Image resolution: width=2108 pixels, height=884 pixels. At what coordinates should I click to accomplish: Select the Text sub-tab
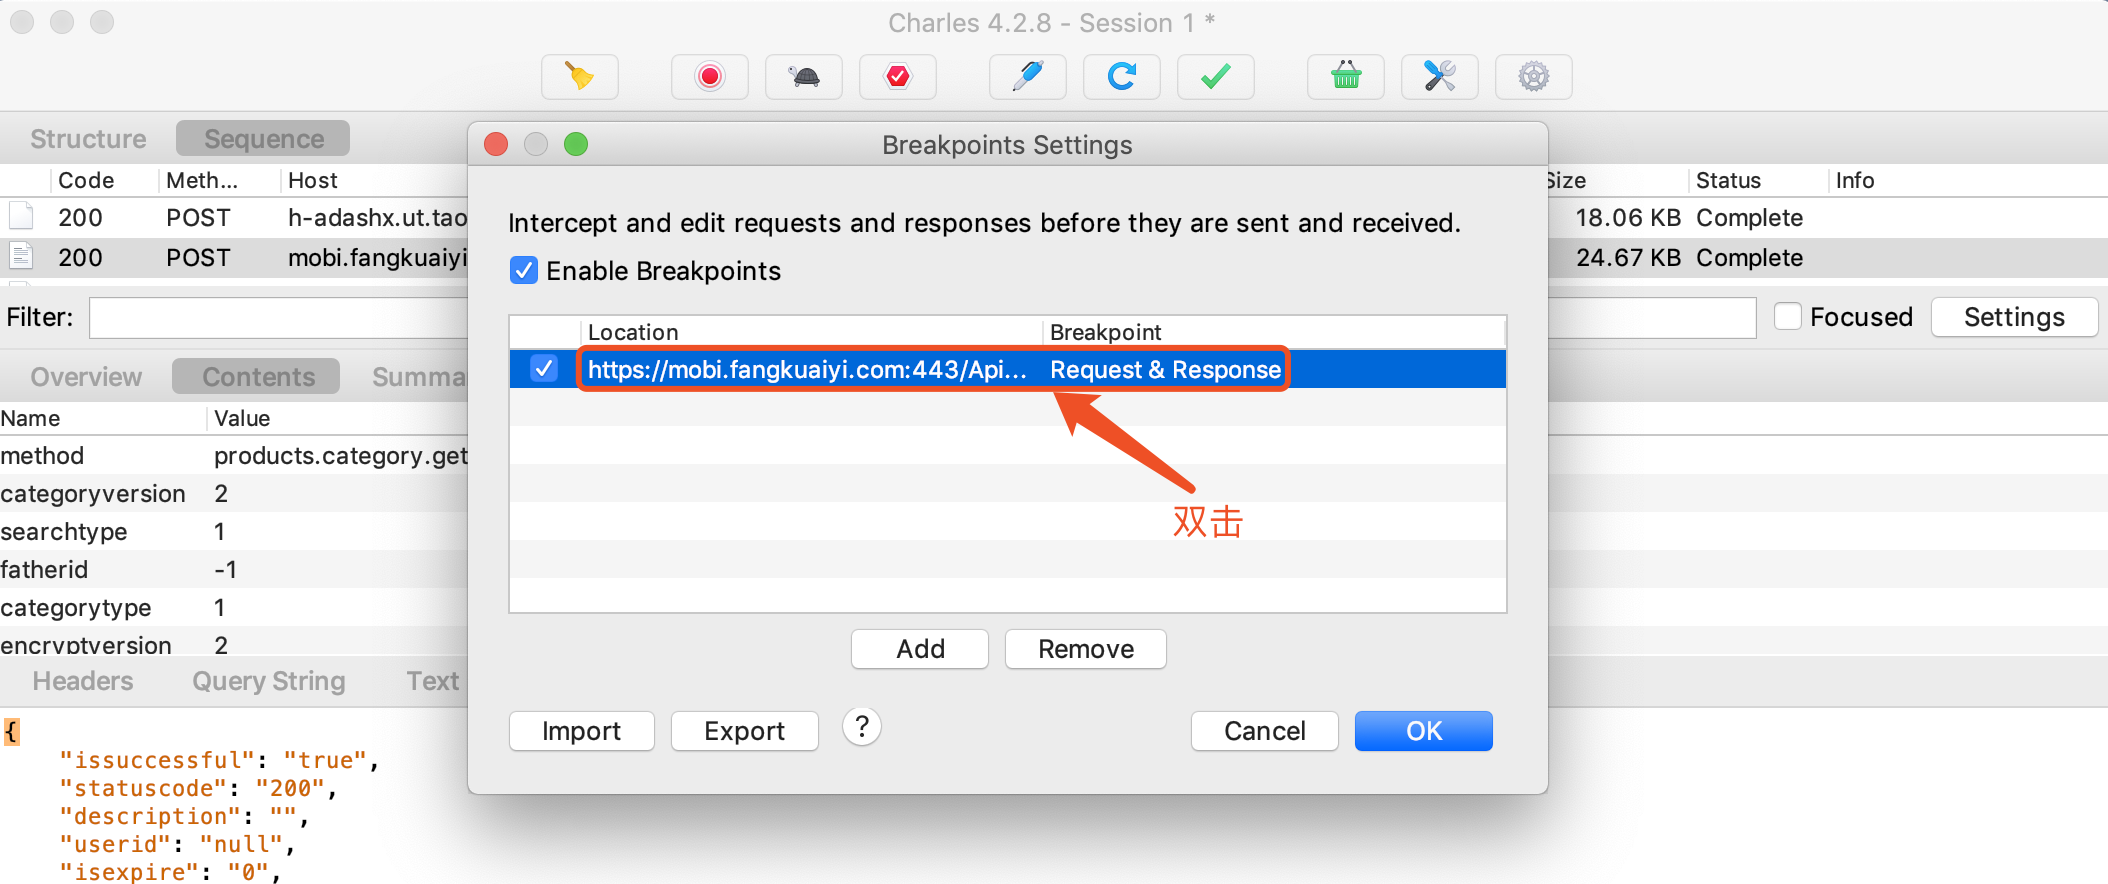click(432, 681)
